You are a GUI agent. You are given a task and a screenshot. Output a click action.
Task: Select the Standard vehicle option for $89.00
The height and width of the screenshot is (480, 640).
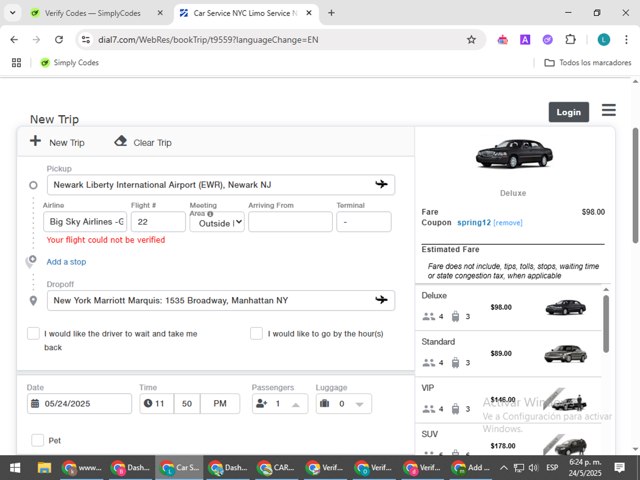coord(508,353)
